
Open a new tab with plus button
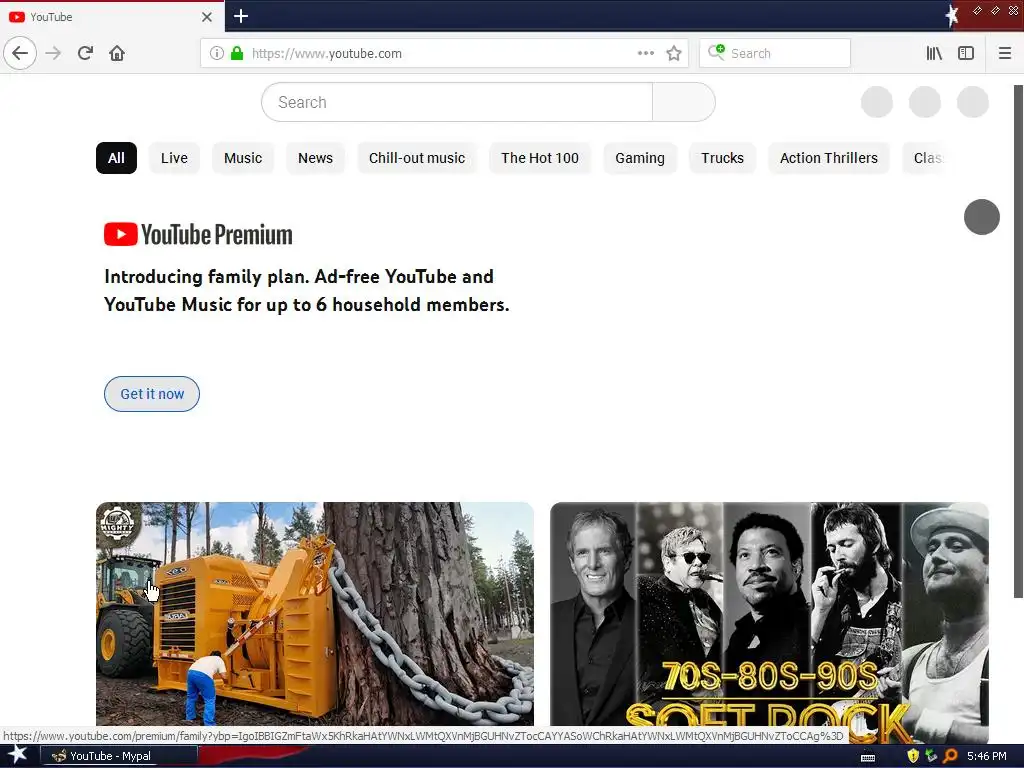point(241,16)
